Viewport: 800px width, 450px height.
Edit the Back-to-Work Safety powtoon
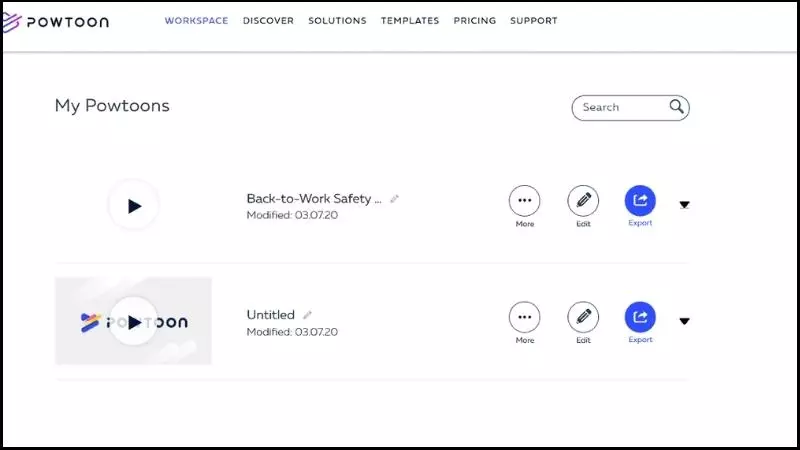(583, 201)
